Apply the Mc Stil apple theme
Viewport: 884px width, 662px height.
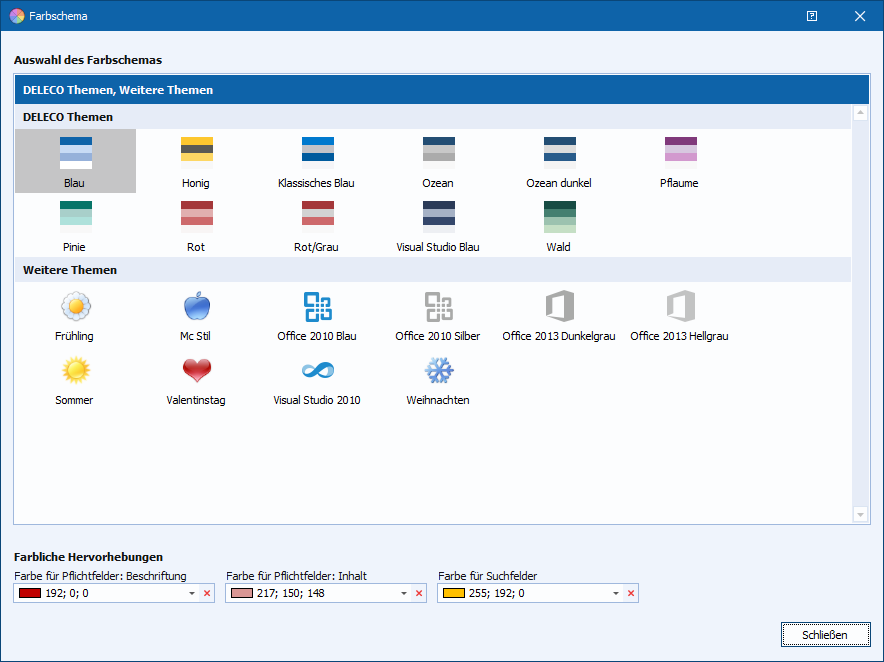[196, 307]
